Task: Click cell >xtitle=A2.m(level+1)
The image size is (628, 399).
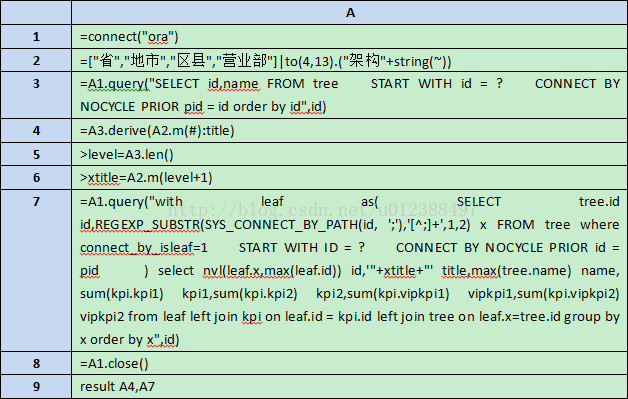Action: pyautogui.click(x=350, y=177)
